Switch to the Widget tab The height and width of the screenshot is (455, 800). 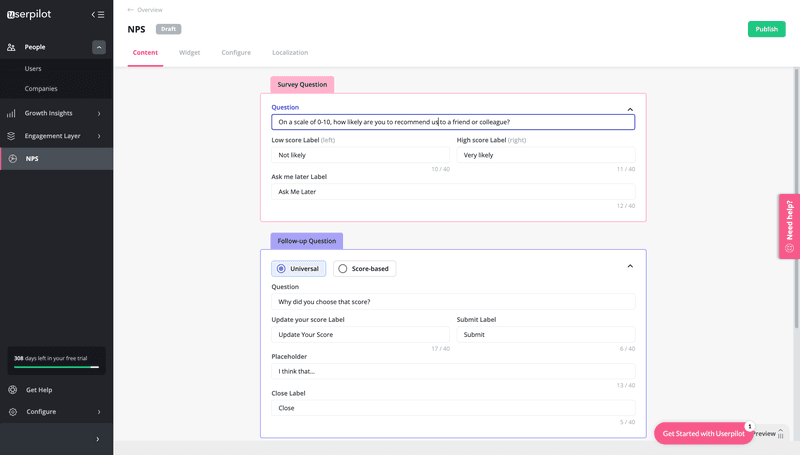190,52
